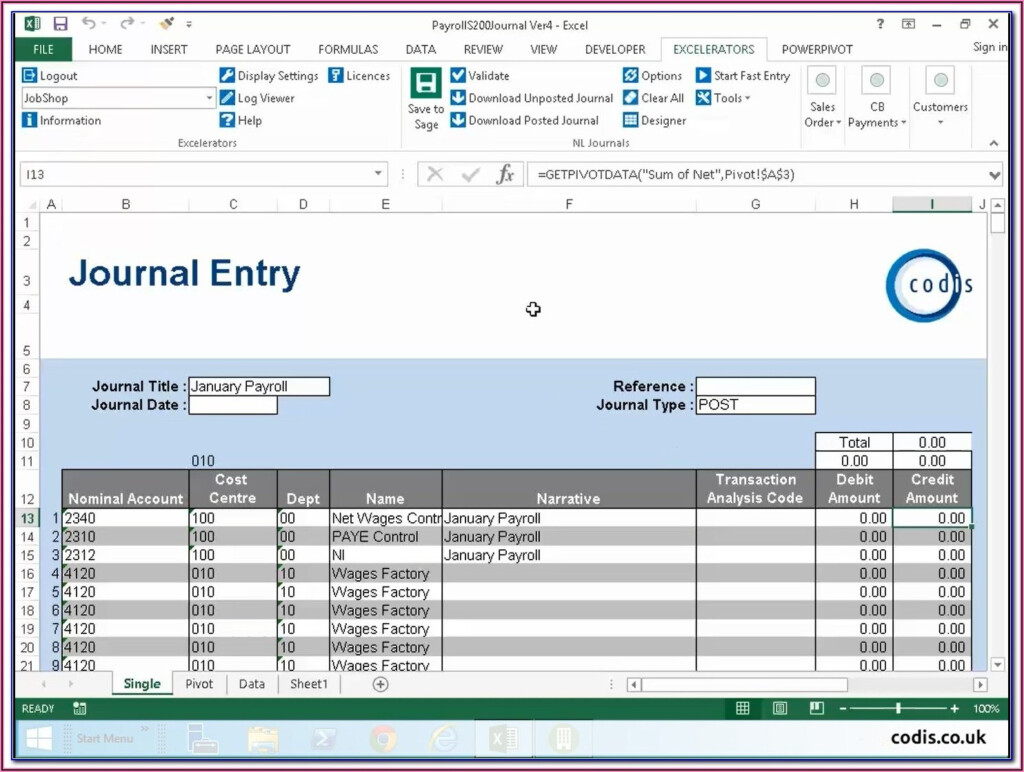Click Save to Sage button
The width and height of the screenshot is (1024, 772).
pyautogui.click(x=426, y=99)
